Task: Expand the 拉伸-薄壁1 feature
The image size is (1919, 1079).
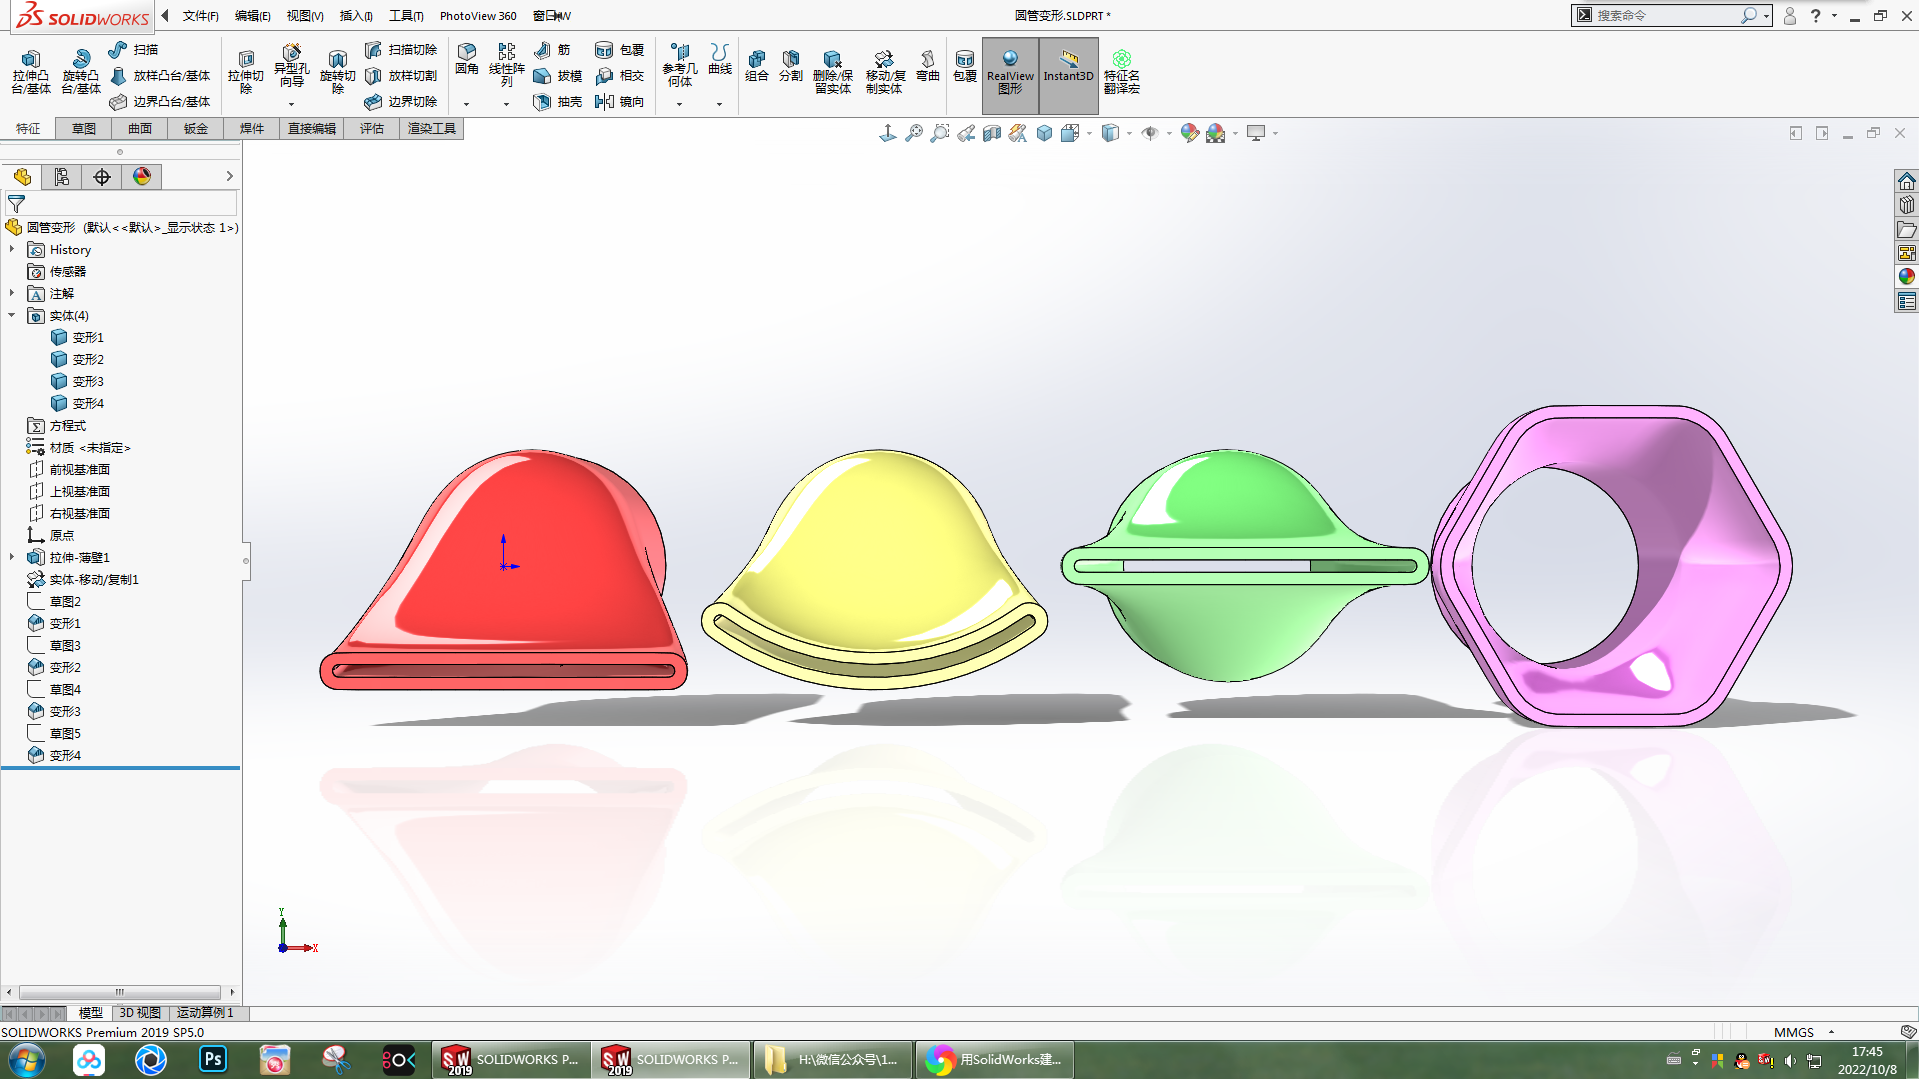Action: [12, 557]
